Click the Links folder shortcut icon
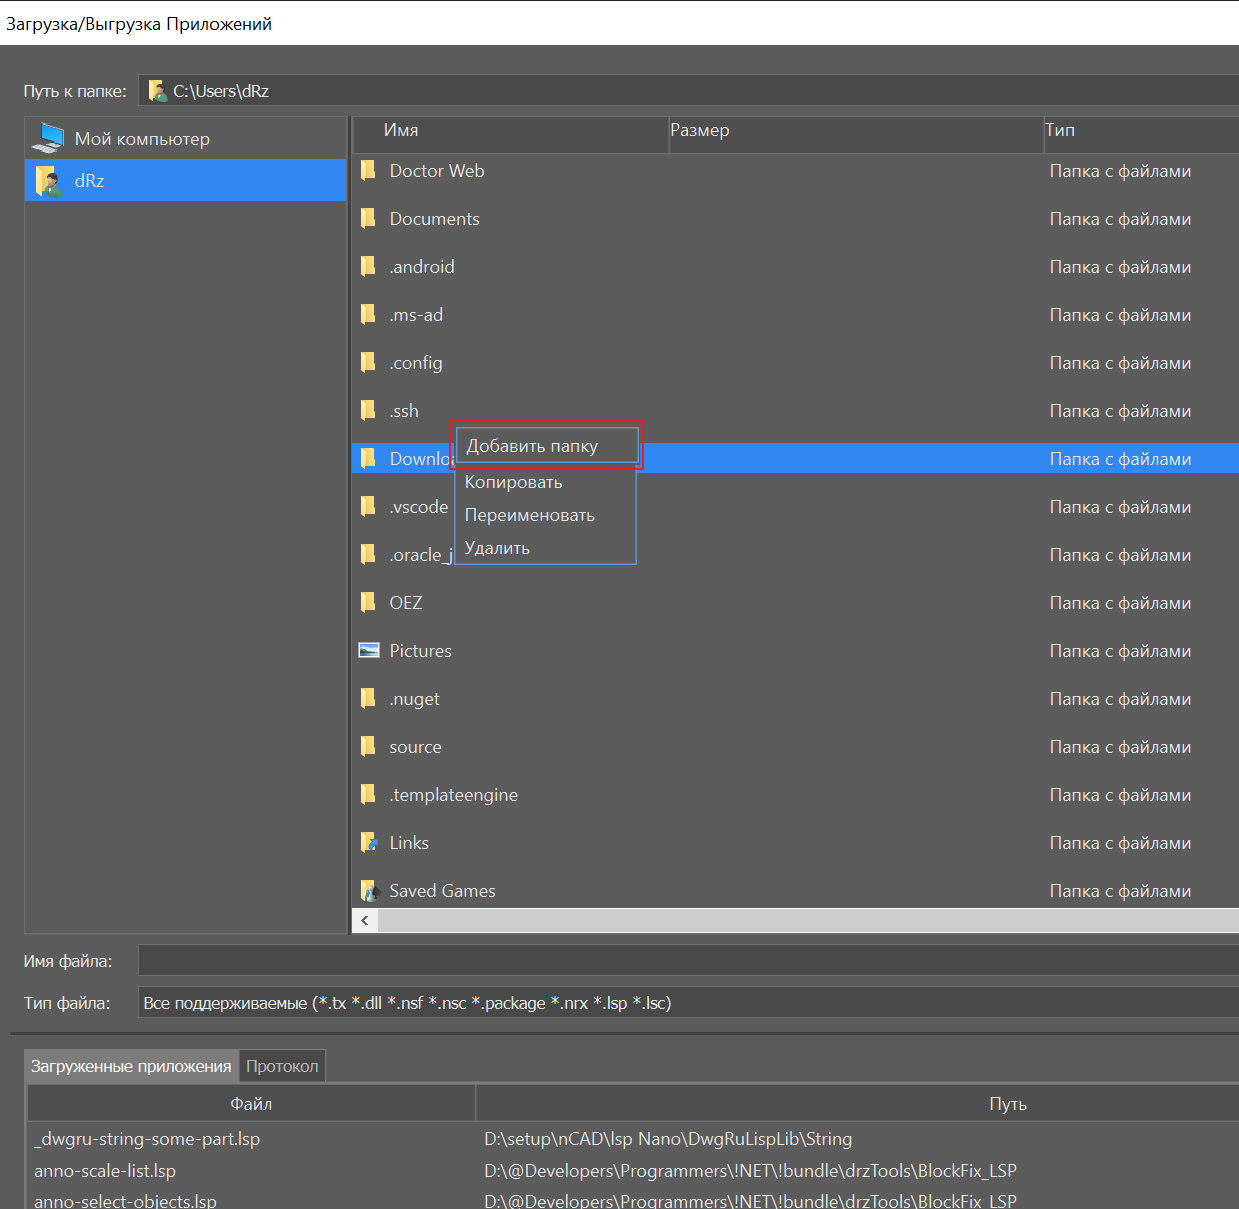 (369, 843)
